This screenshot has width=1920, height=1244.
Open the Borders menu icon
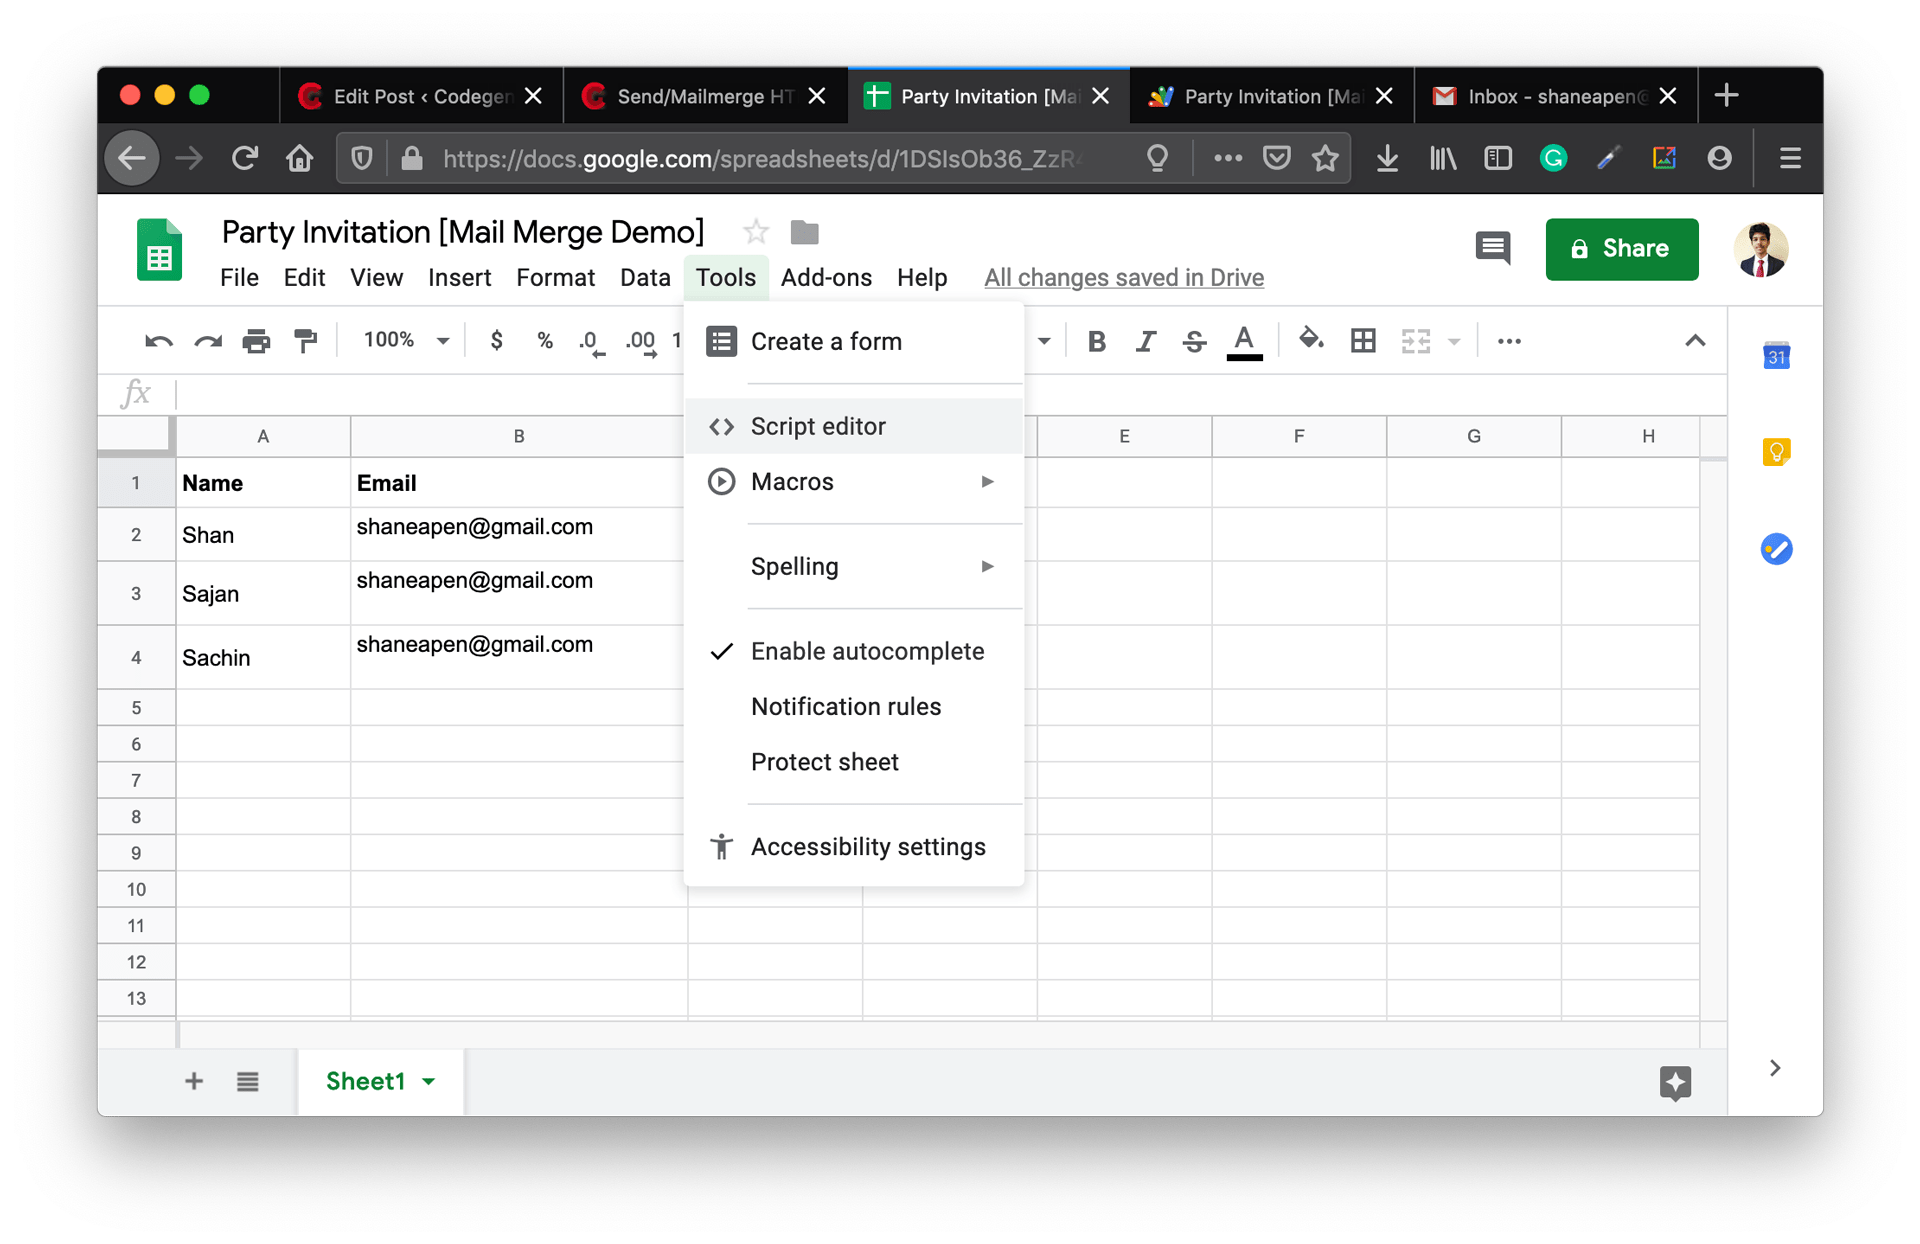pos(1362,340)
